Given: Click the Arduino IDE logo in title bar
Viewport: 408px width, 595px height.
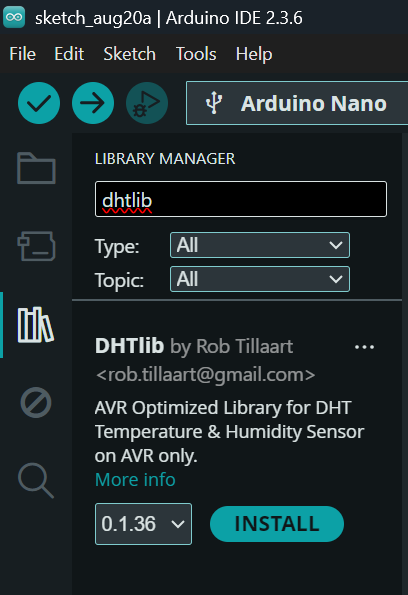Looking at the screenshot, I should [14, 17].
